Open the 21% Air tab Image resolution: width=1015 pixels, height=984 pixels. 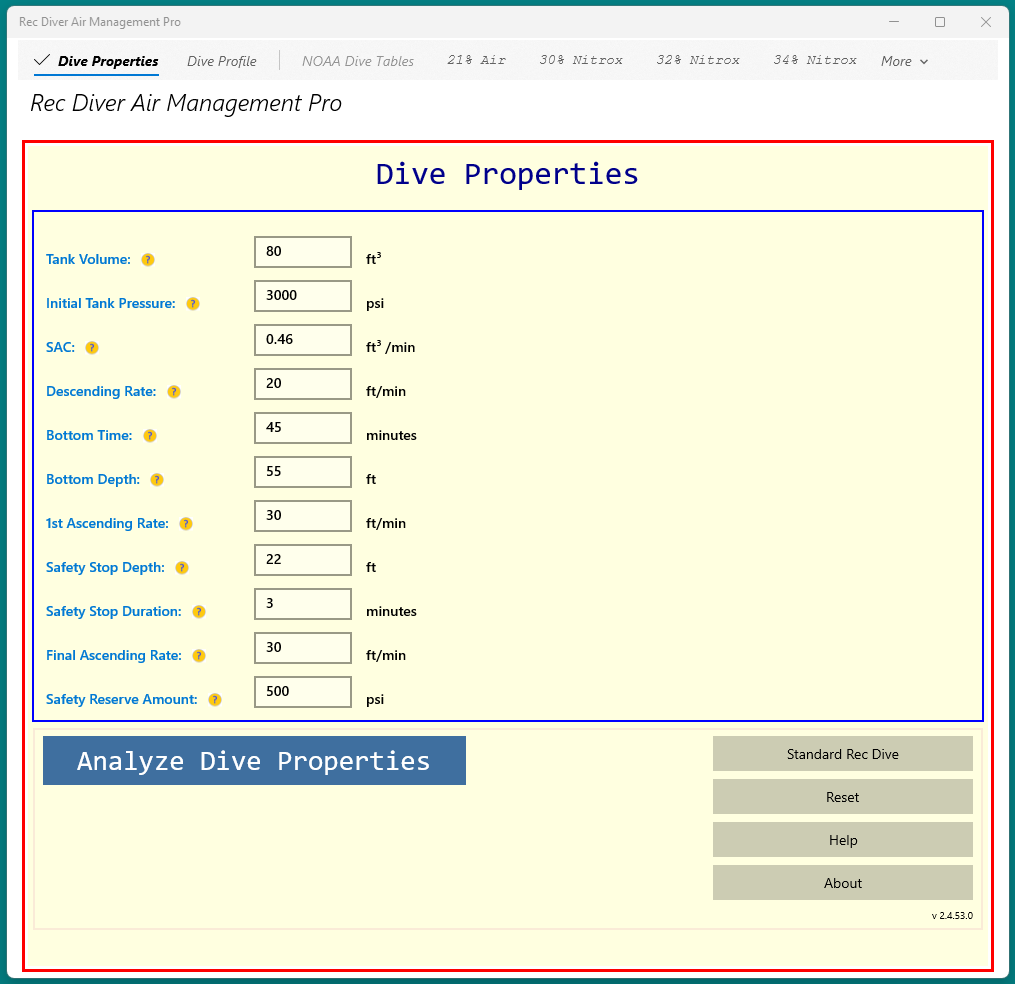coord(476,60)
